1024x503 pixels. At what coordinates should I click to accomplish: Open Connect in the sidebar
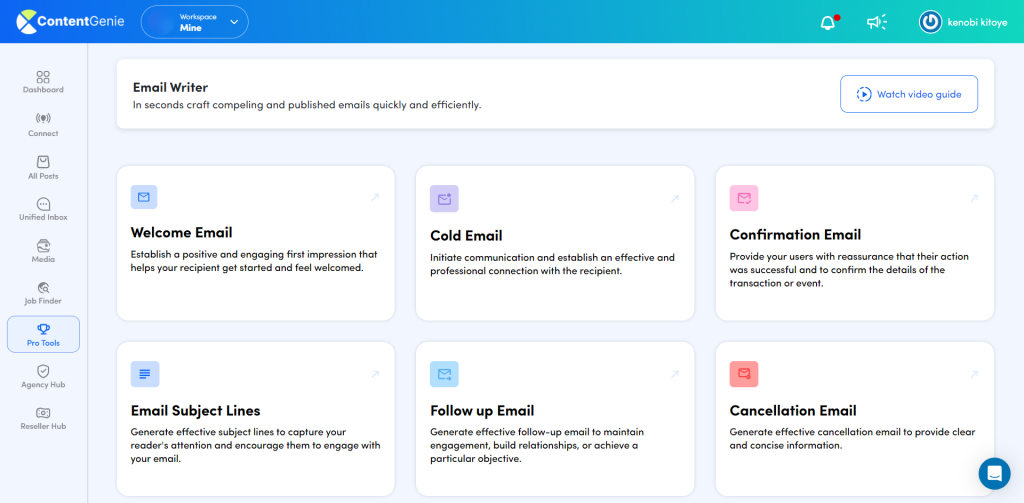pyautogui.click(x=43, y=125)
